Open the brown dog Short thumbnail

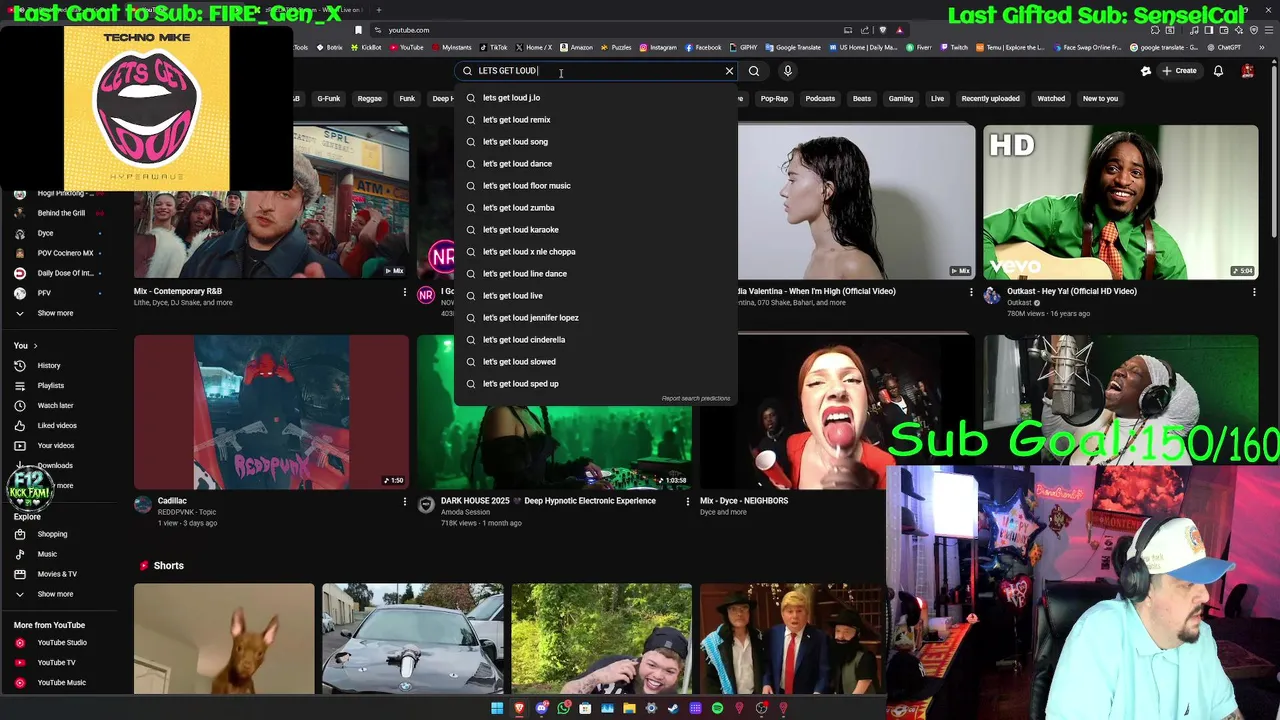coord(224,639)
